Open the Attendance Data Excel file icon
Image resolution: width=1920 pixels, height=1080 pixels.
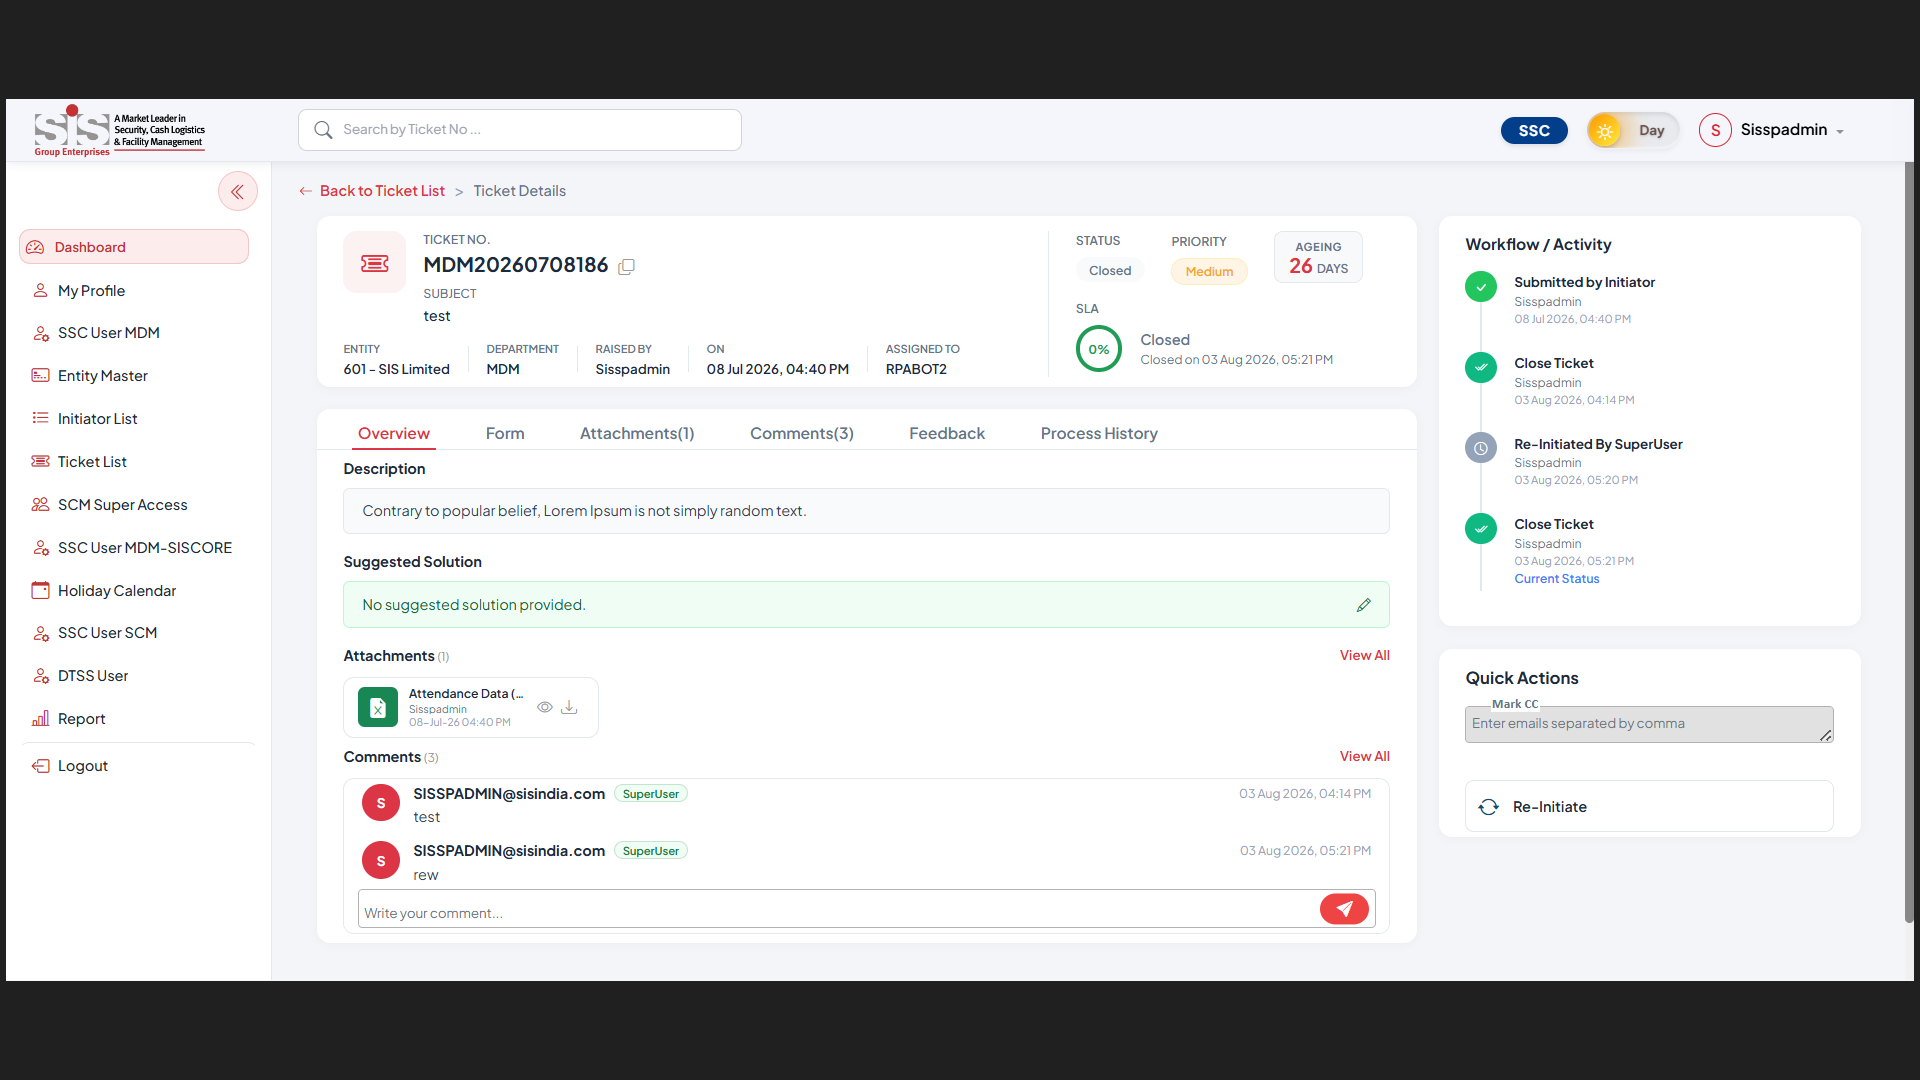coord(378,707)
